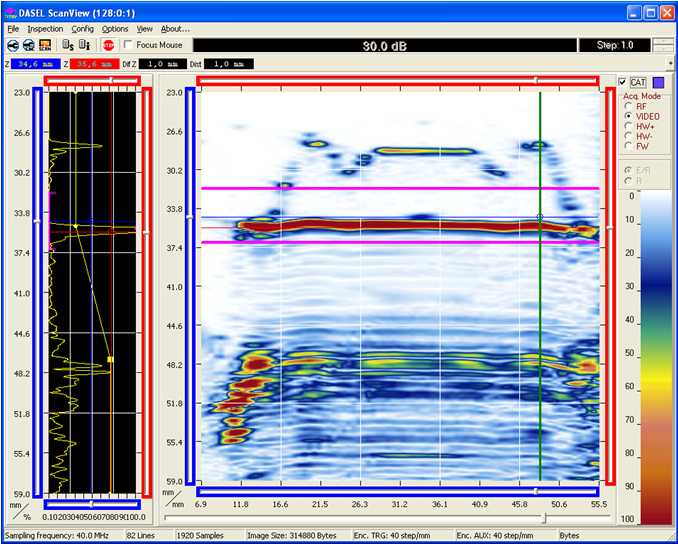
Task: Click the left arrow toolbar icon
Action: tap(12, 45)
